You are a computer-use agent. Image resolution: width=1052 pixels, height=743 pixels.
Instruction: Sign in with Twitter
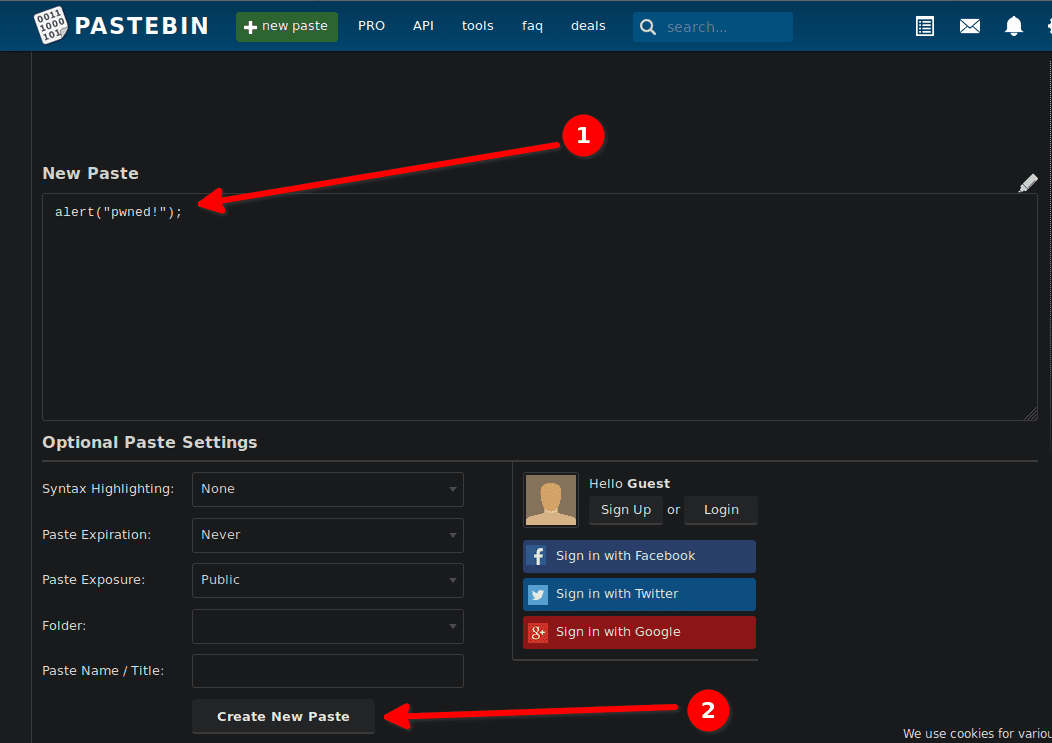click(639, 595)
